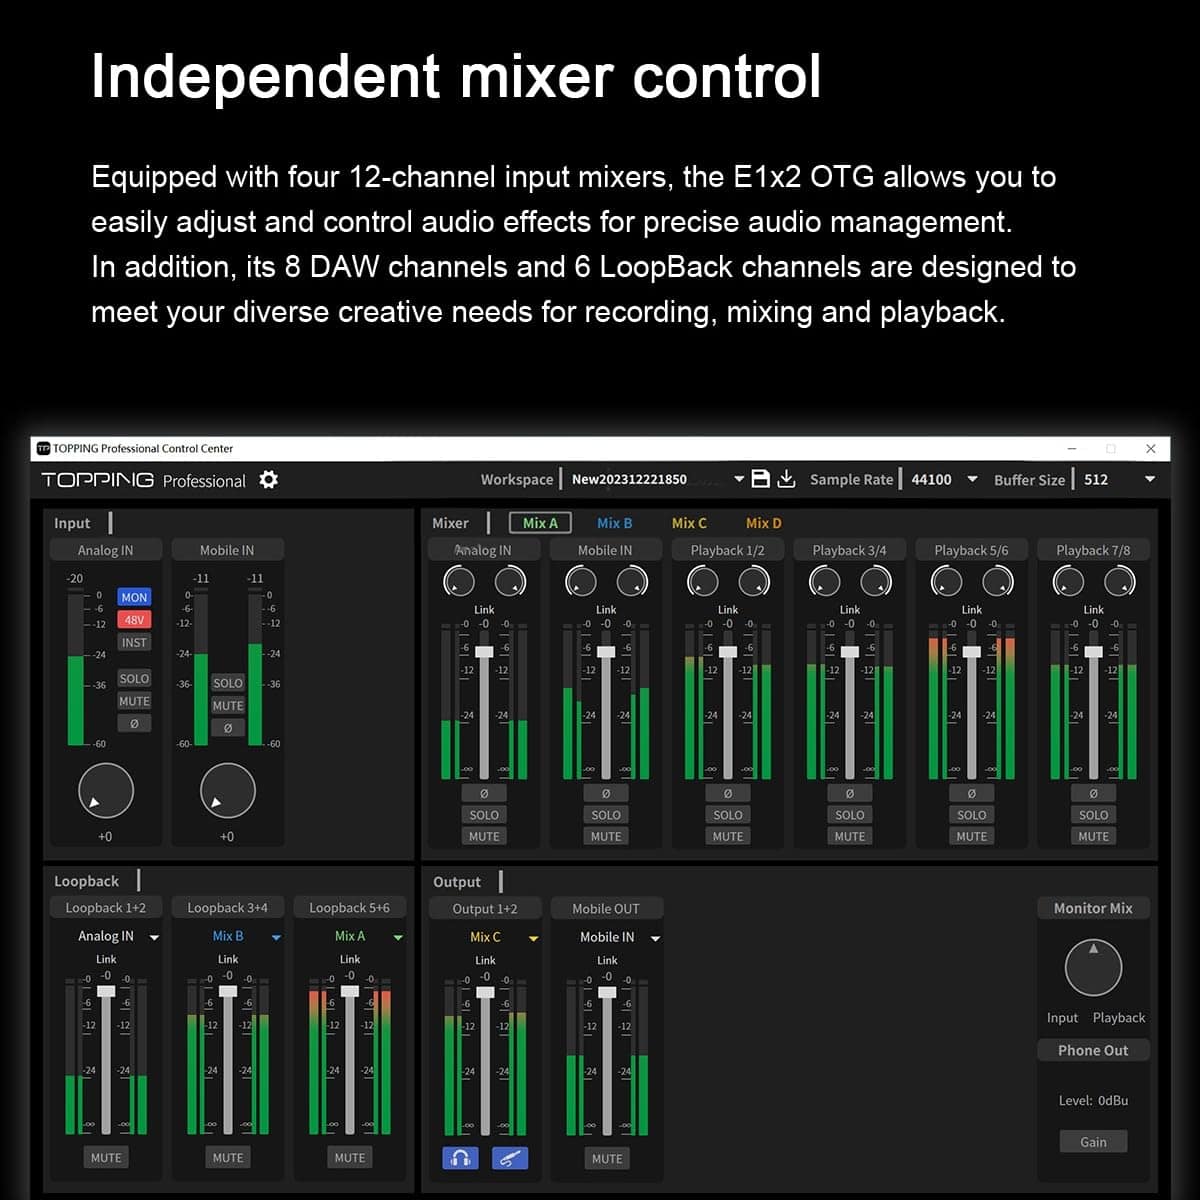Click phase invert (Ø) on Playback 1/2 mixer channel

[x=728, y=793]
